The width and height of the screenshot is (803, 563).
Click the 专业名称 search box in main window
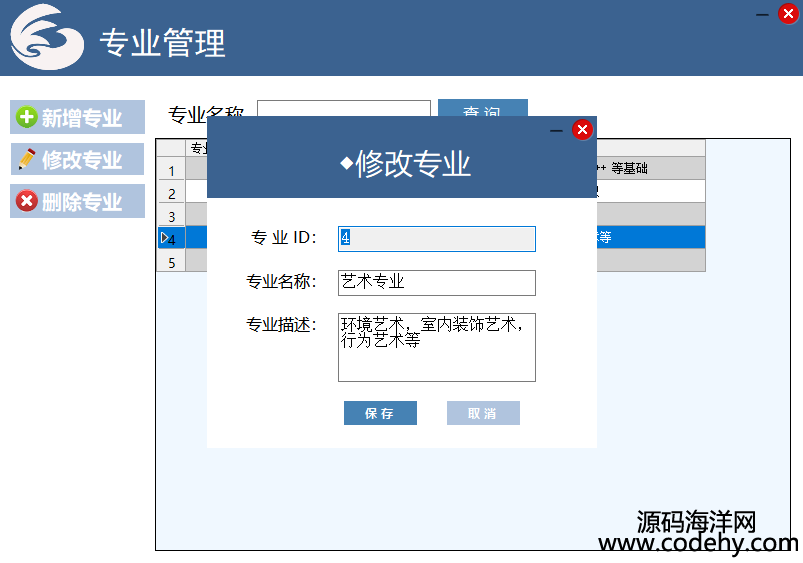pyautogui.click(x=344, y=109)
